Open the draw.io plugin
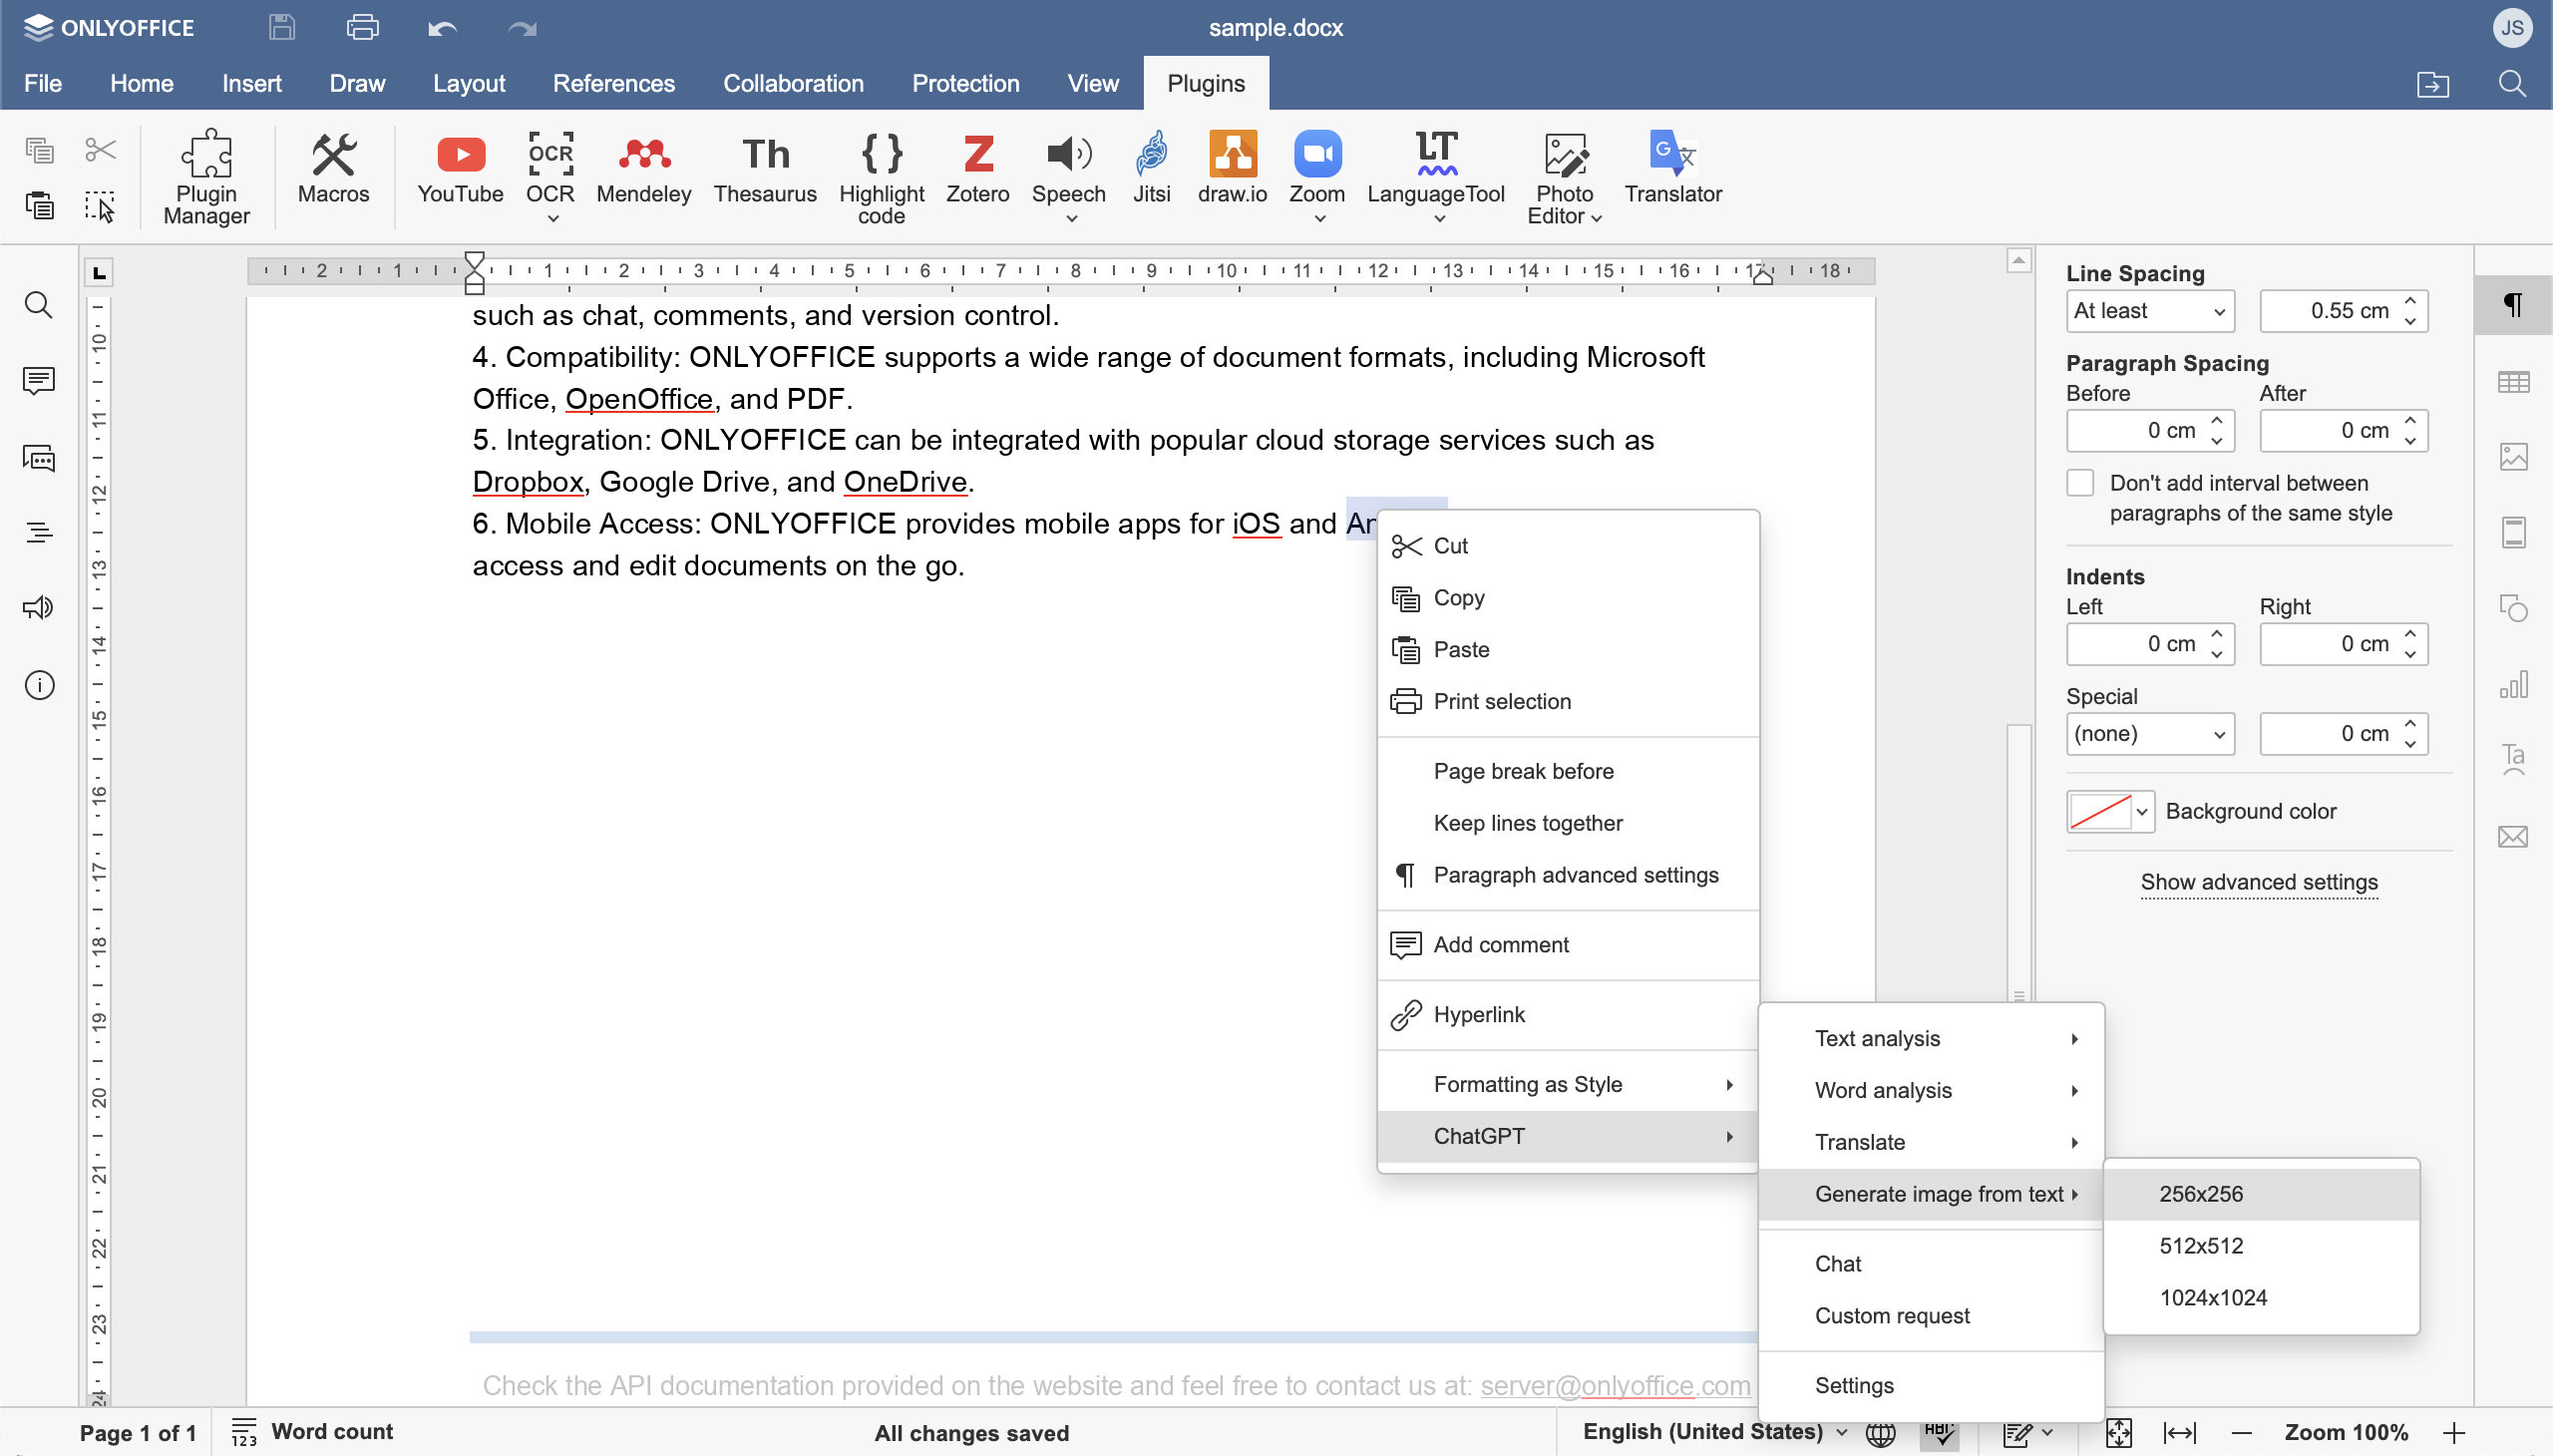The width and height of the screenshot is (2553, 1456). point(1232,168)
